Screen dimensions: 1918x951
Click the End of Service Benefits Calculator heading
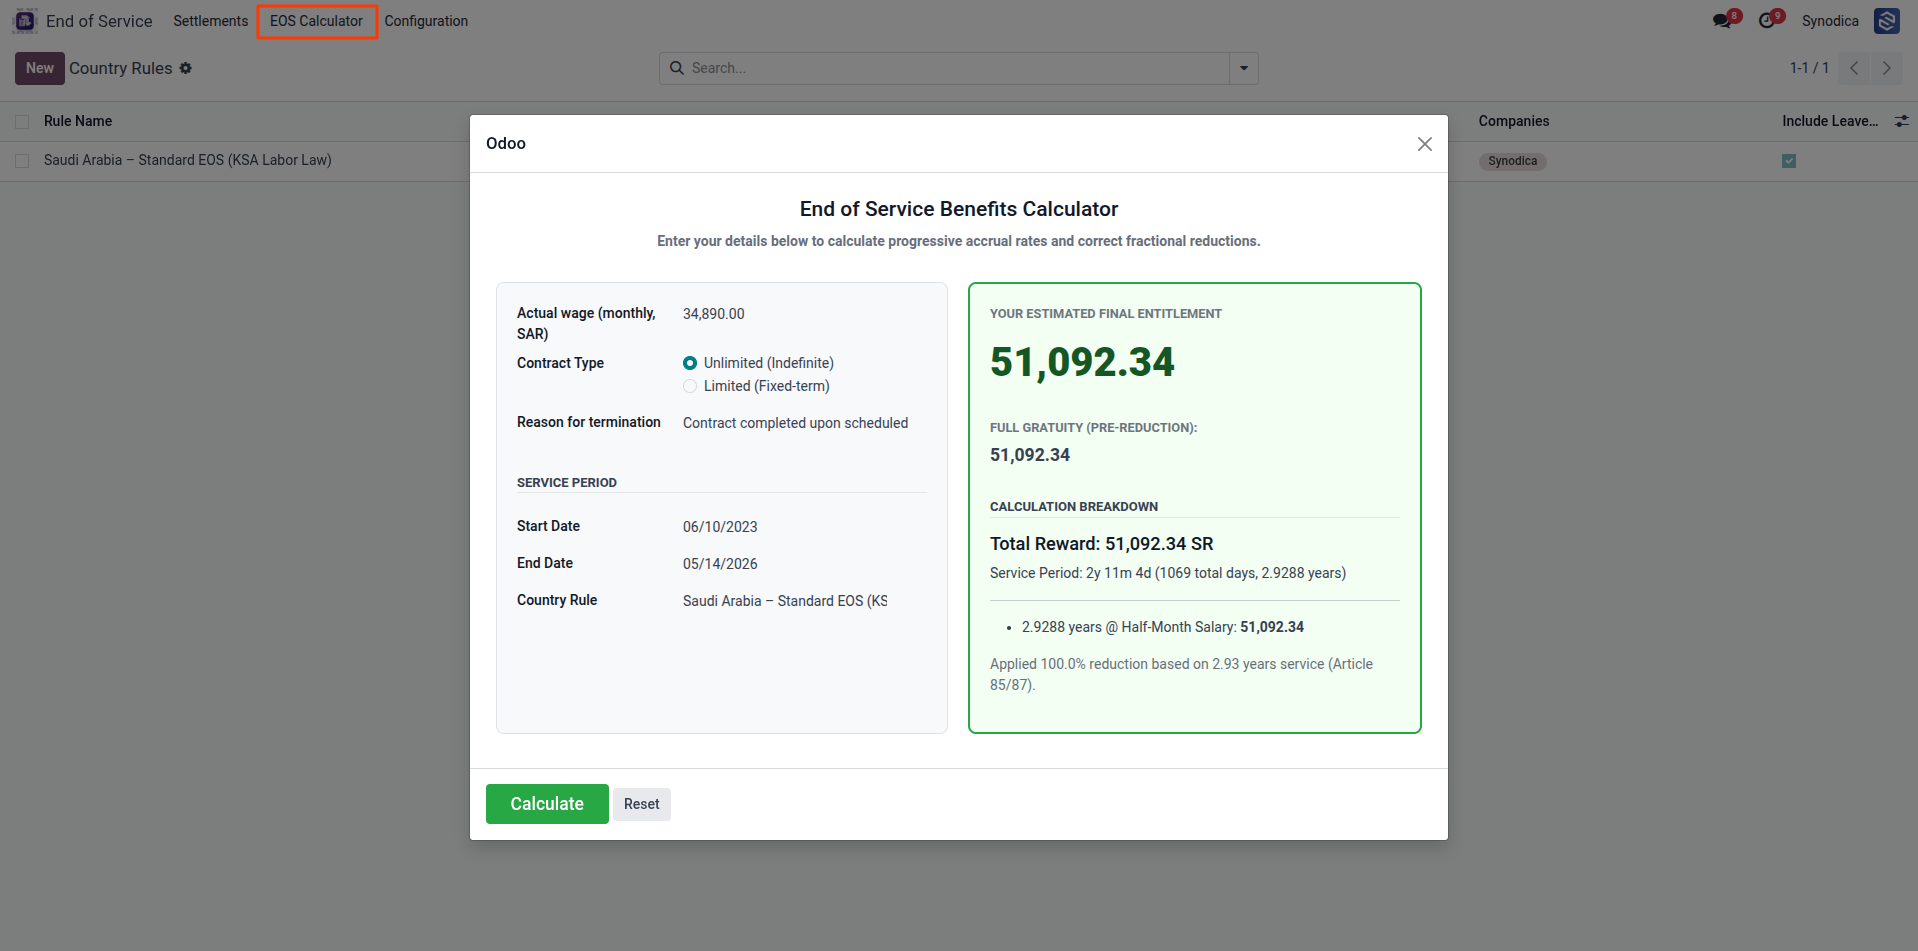959,209
